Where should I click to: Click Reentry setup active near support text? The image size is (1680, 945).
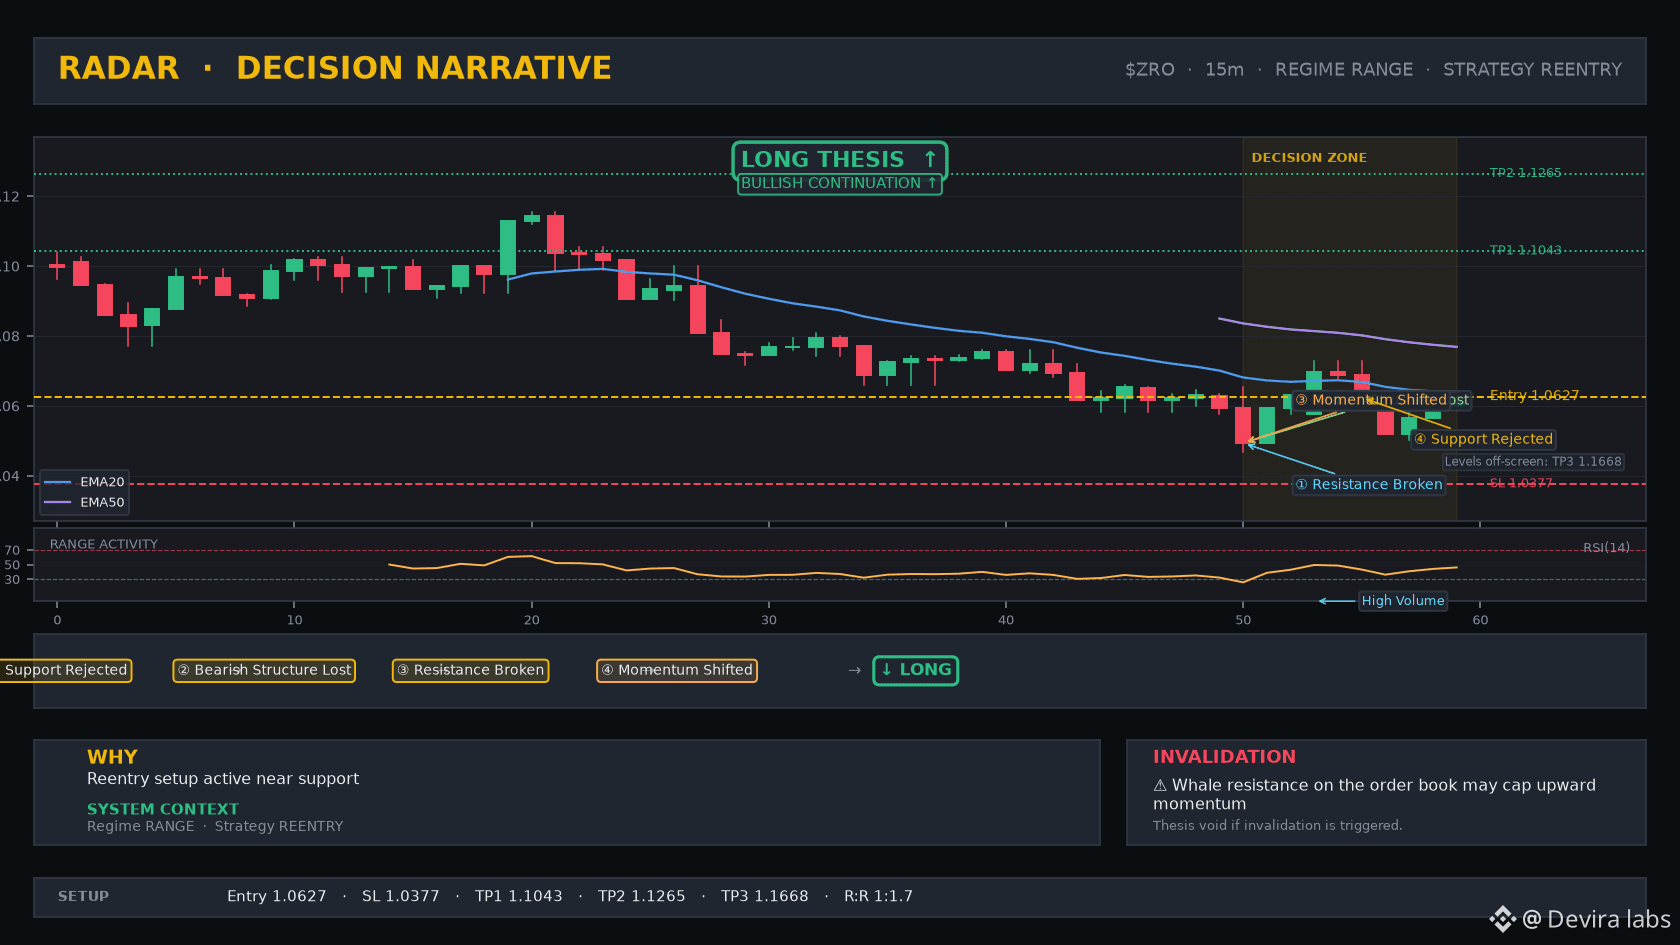click(x=223, y=779)
